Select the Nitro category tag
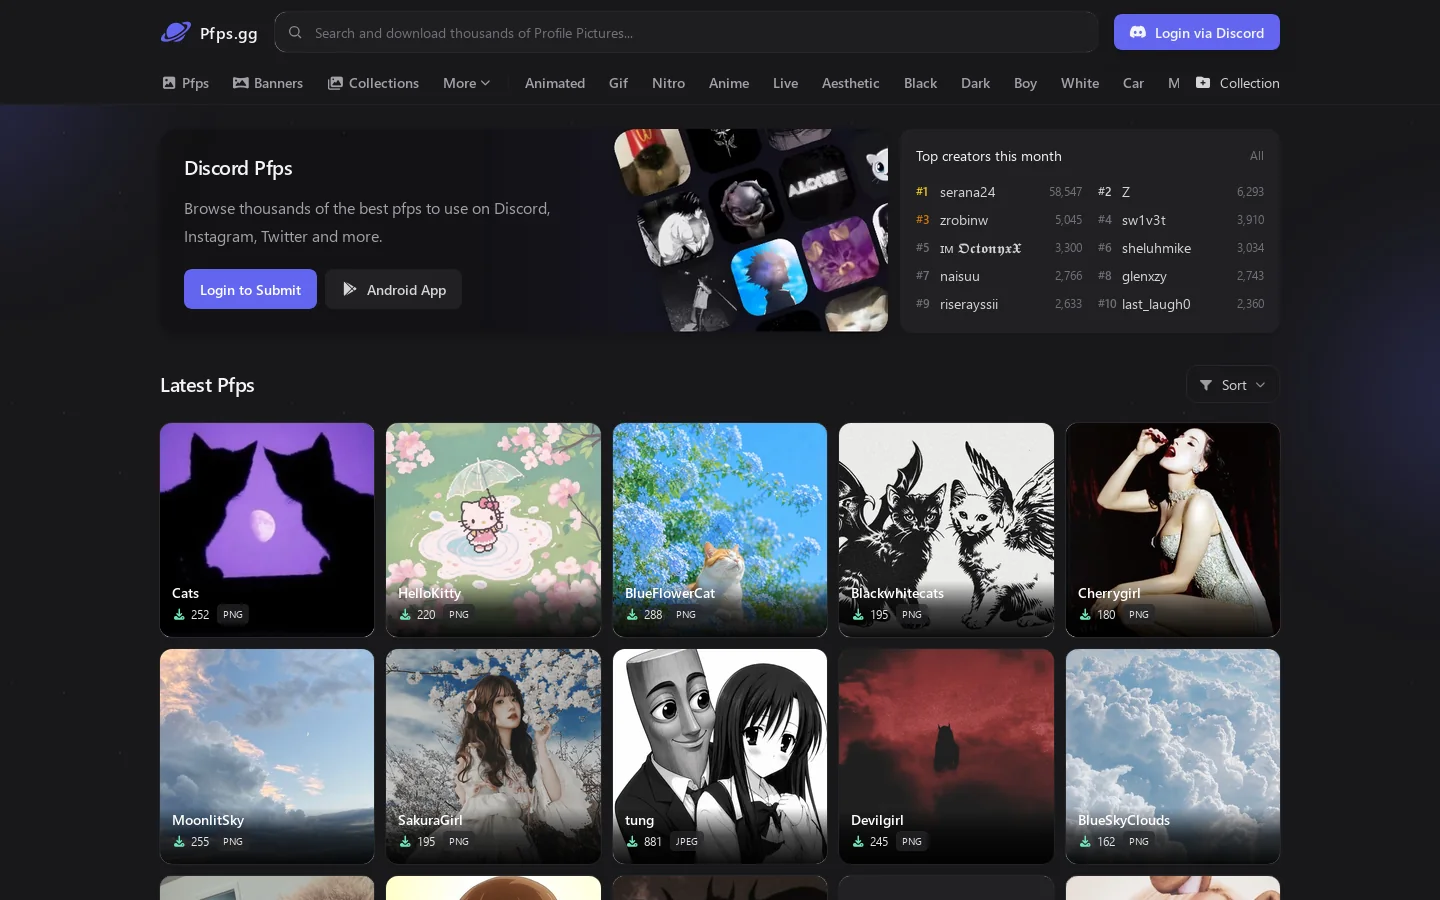Viewport: 1440px width, 900px height. click(x=668, y=83)
